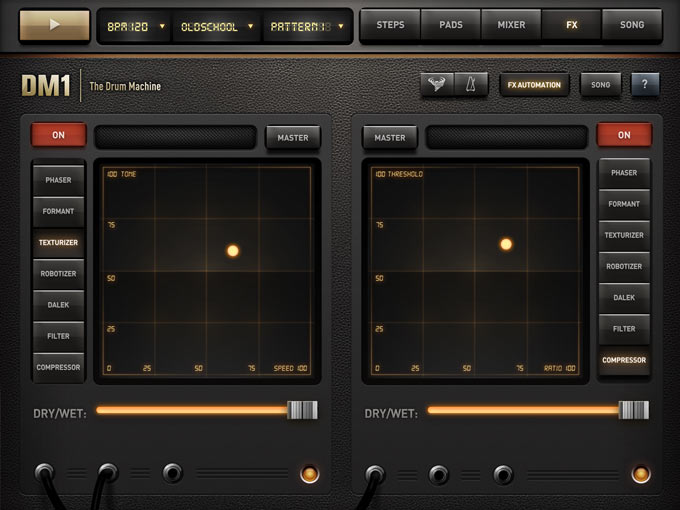Click the right DRY/WET slider handle
This screenshot has height=510, width=680.
tap(634, 410)
